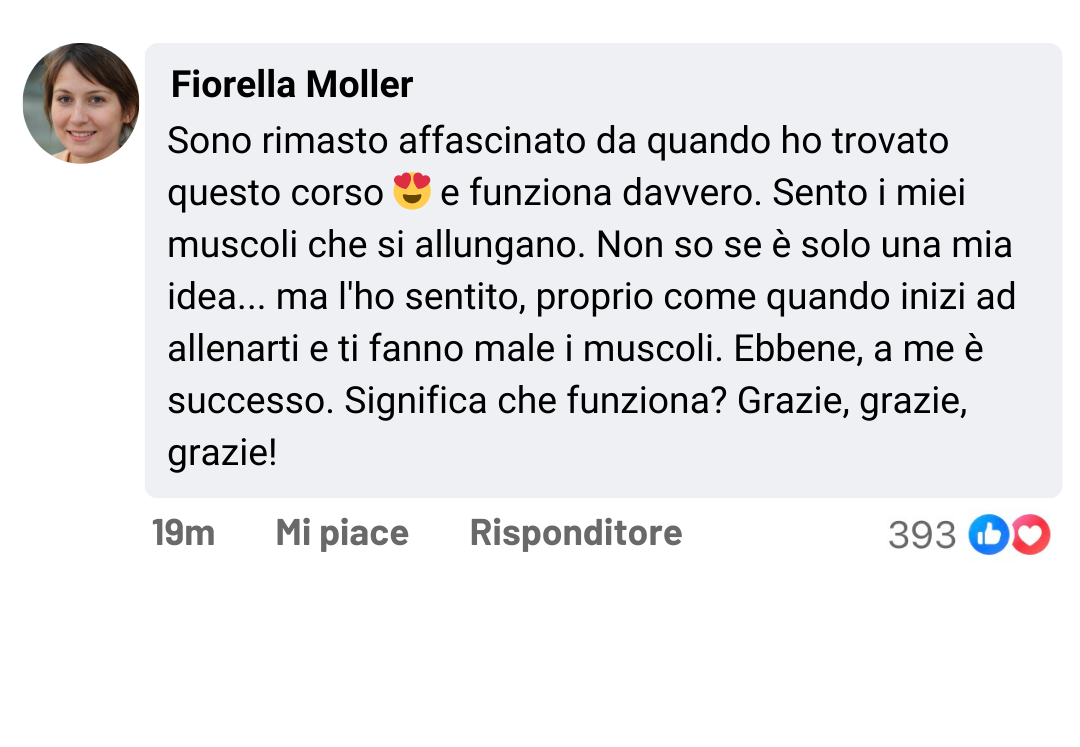Open Fiorella Moller's profile picture
Image resolution: width=1080 pixels, height=747 pixels.
(x=81, y=103)
